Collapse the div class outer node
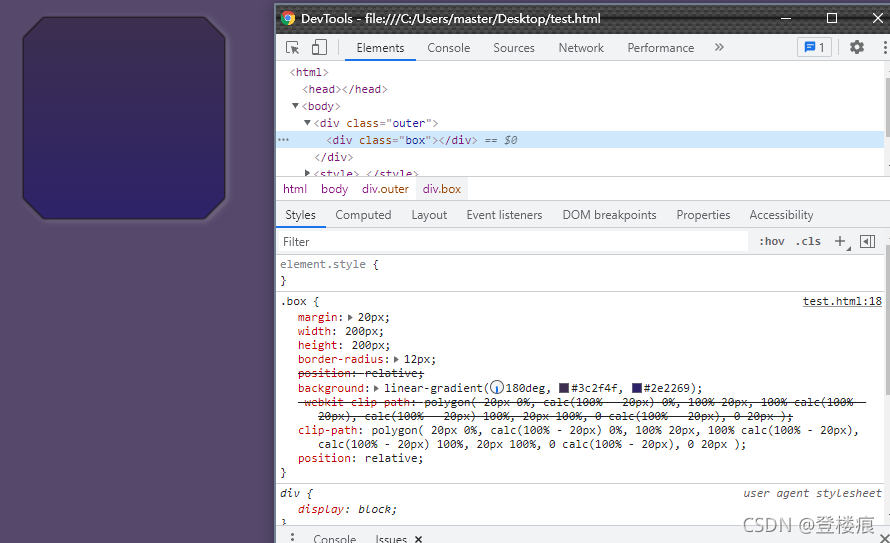 pyautogui.click(x=307, y=123)
